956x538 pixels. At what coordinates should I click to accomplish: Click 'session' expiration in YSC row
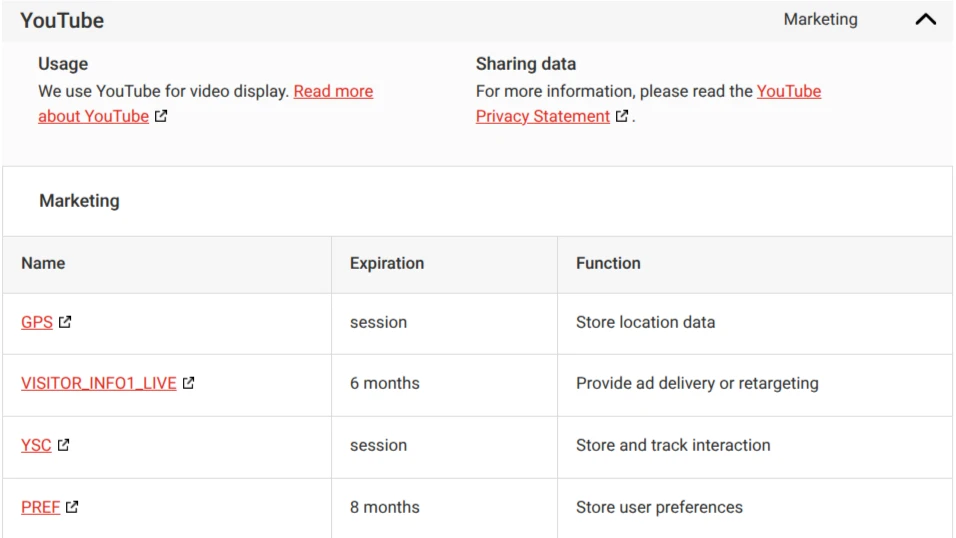(x=378, y=445)
